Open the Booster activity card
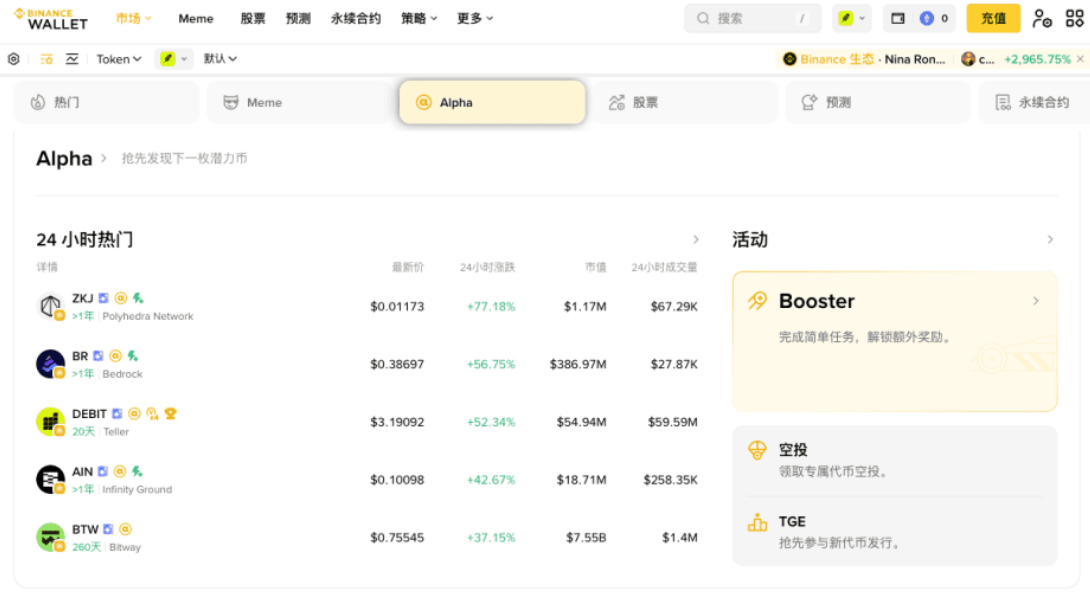 coord(895,341)
